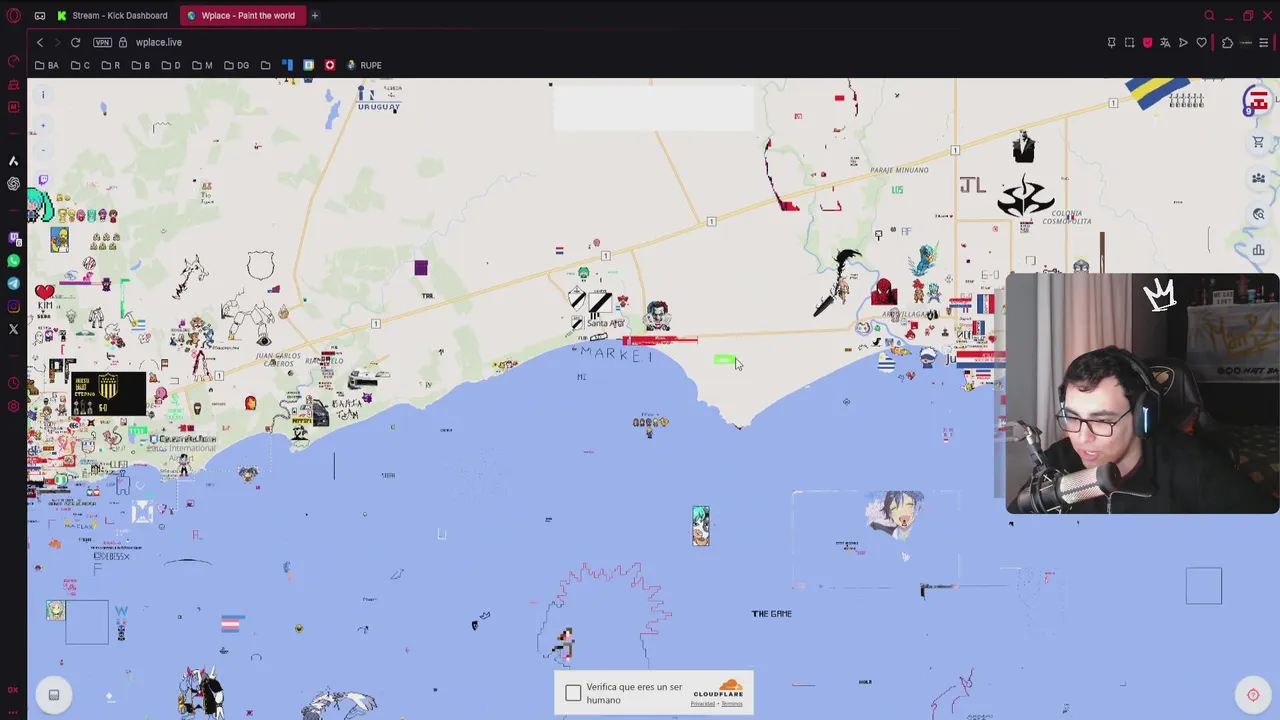This screenshot has height=720, width=1280.
Task: Open Telegram sidebar messenger
Action: (14, 284)
